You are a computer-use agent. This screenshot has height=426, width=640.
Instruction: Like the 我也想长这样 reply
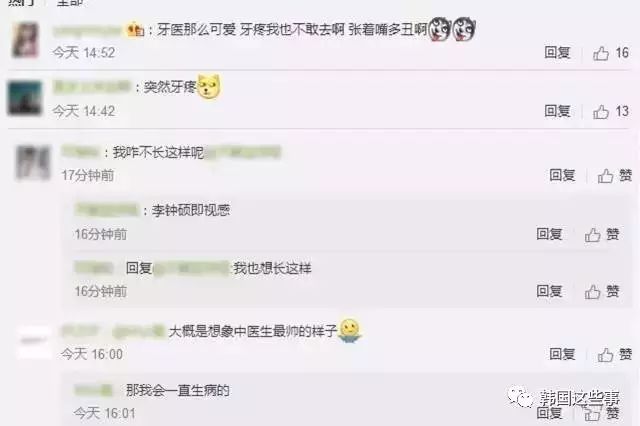pos(602,292)
